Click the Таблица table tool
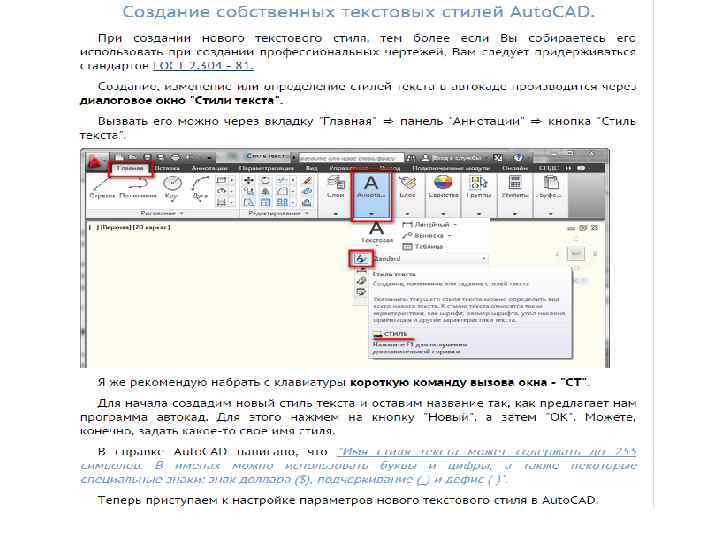Screen dimensions: 720x540 [422, 247]
